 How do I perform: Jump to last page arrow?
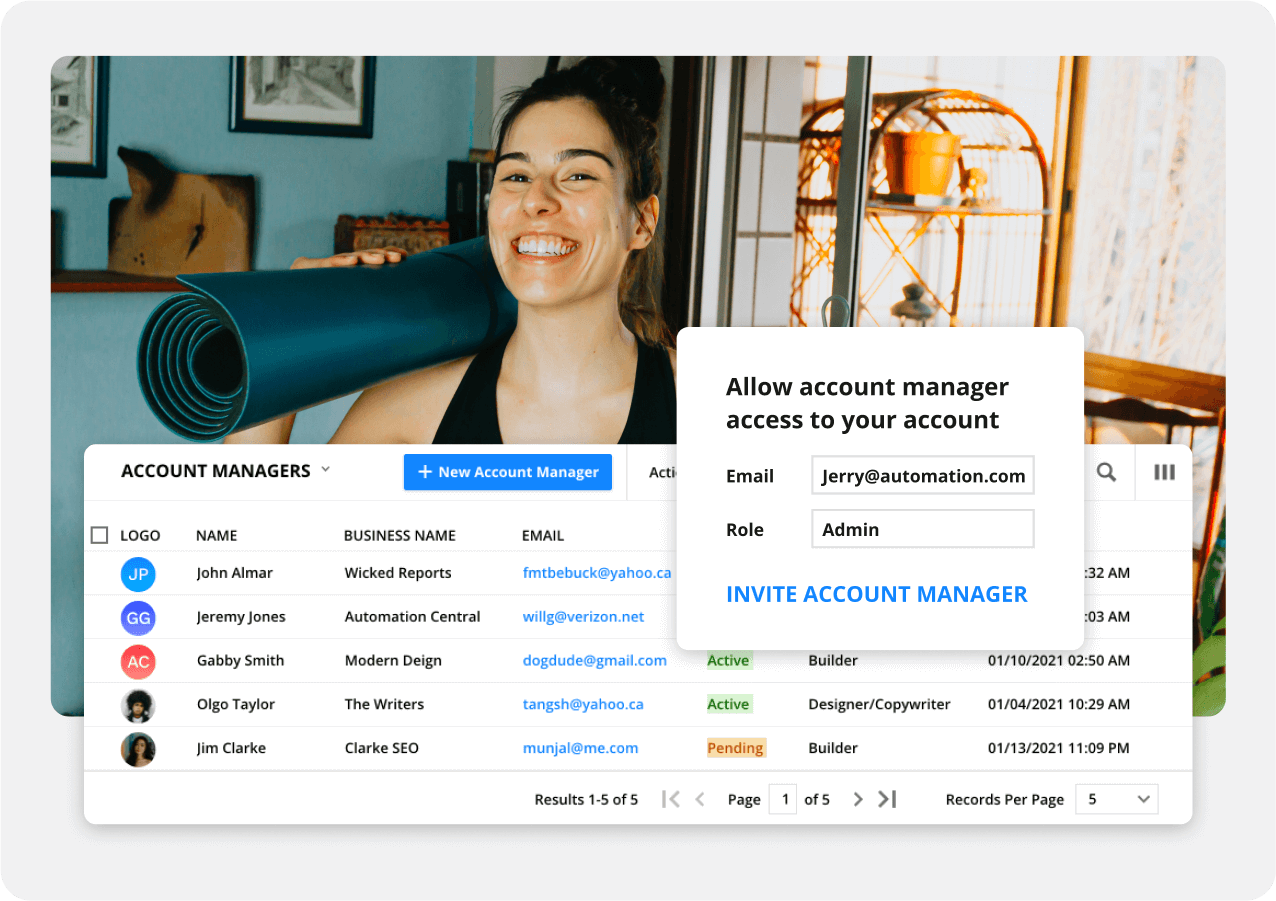887,799
